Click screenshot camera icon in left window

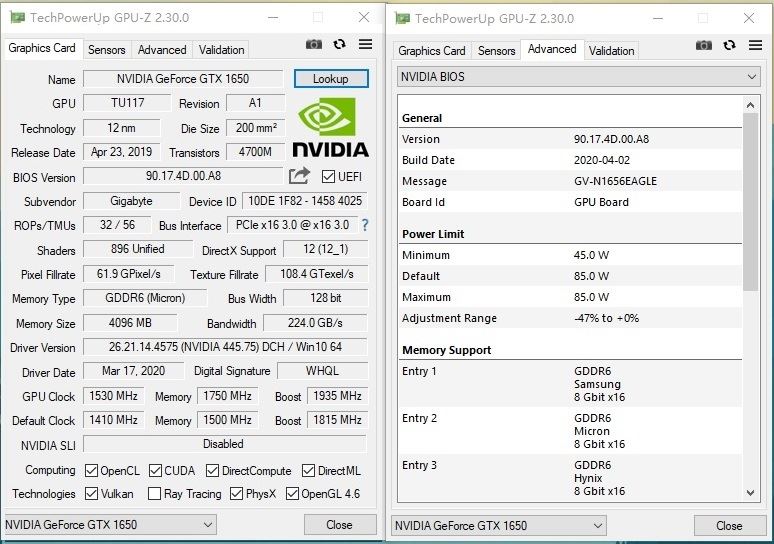point(313,44)
